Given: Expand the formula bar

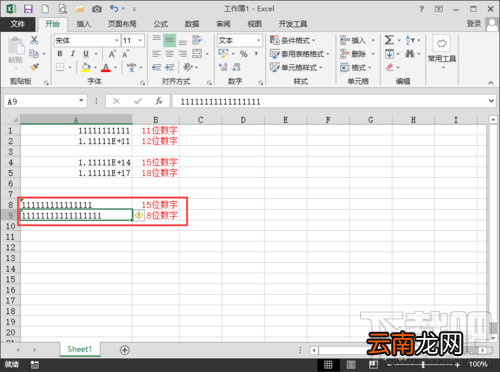Looking at the screenshot, I should pos(491,101).
